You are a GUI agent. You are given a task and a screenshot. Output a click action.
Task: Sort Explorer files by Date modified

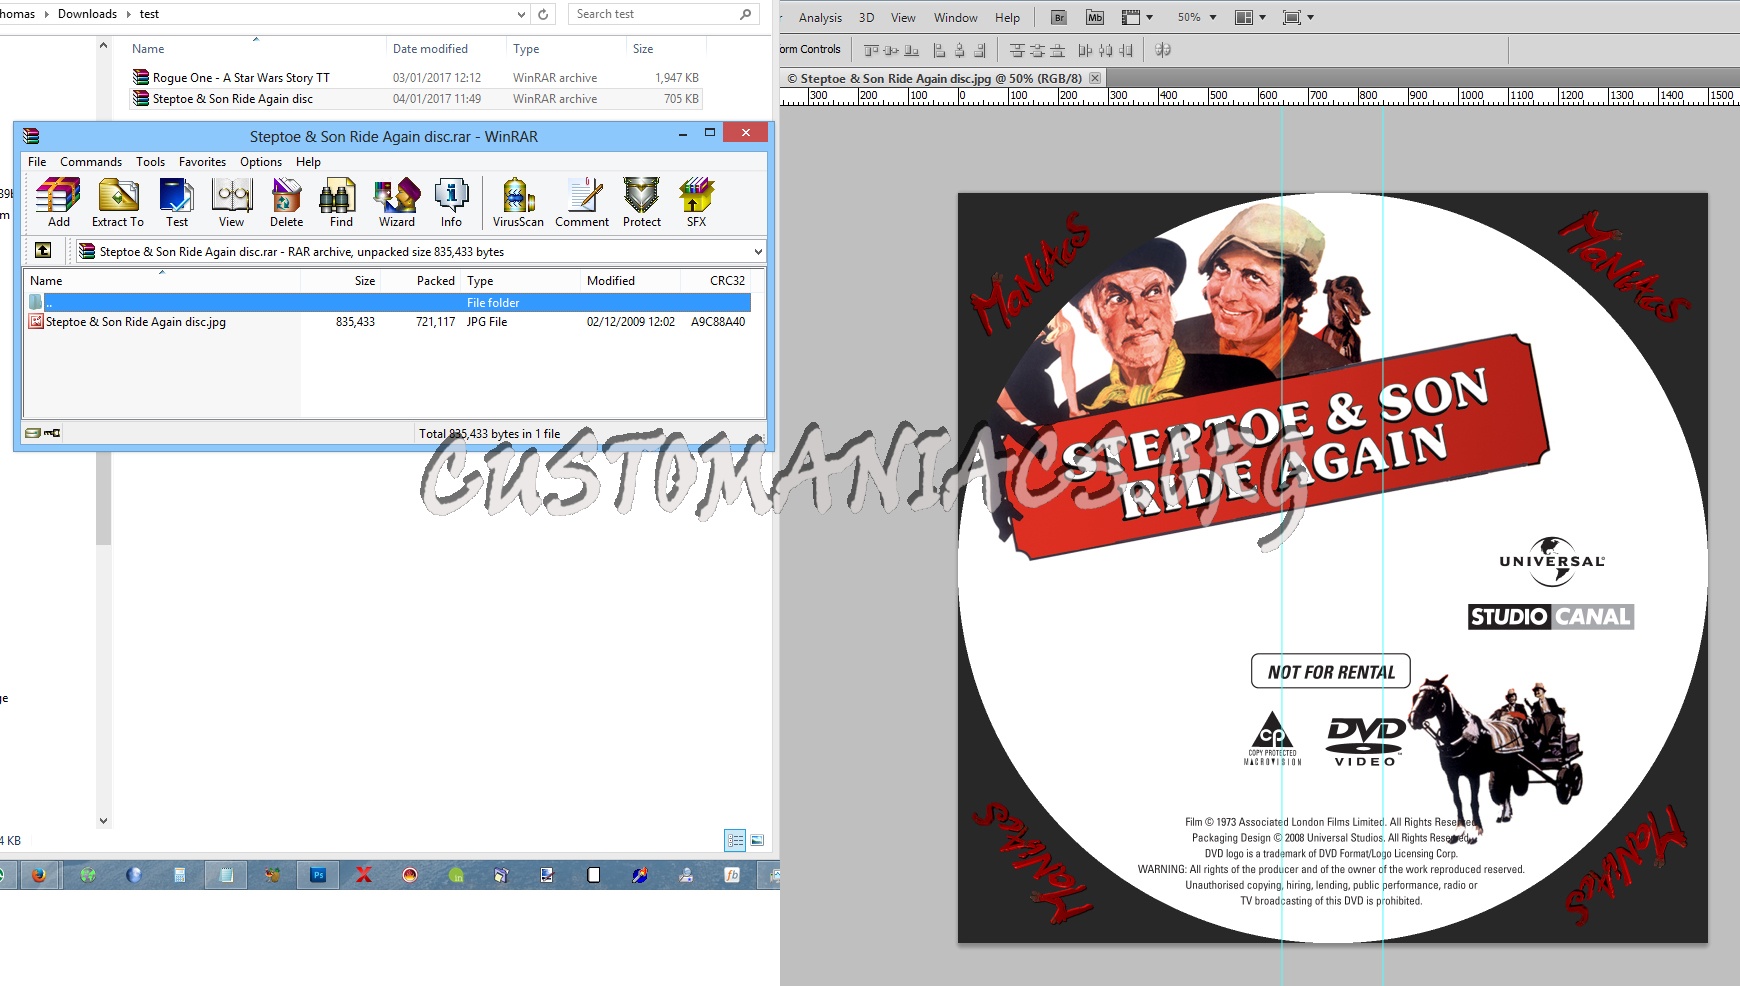click(430, 49)
